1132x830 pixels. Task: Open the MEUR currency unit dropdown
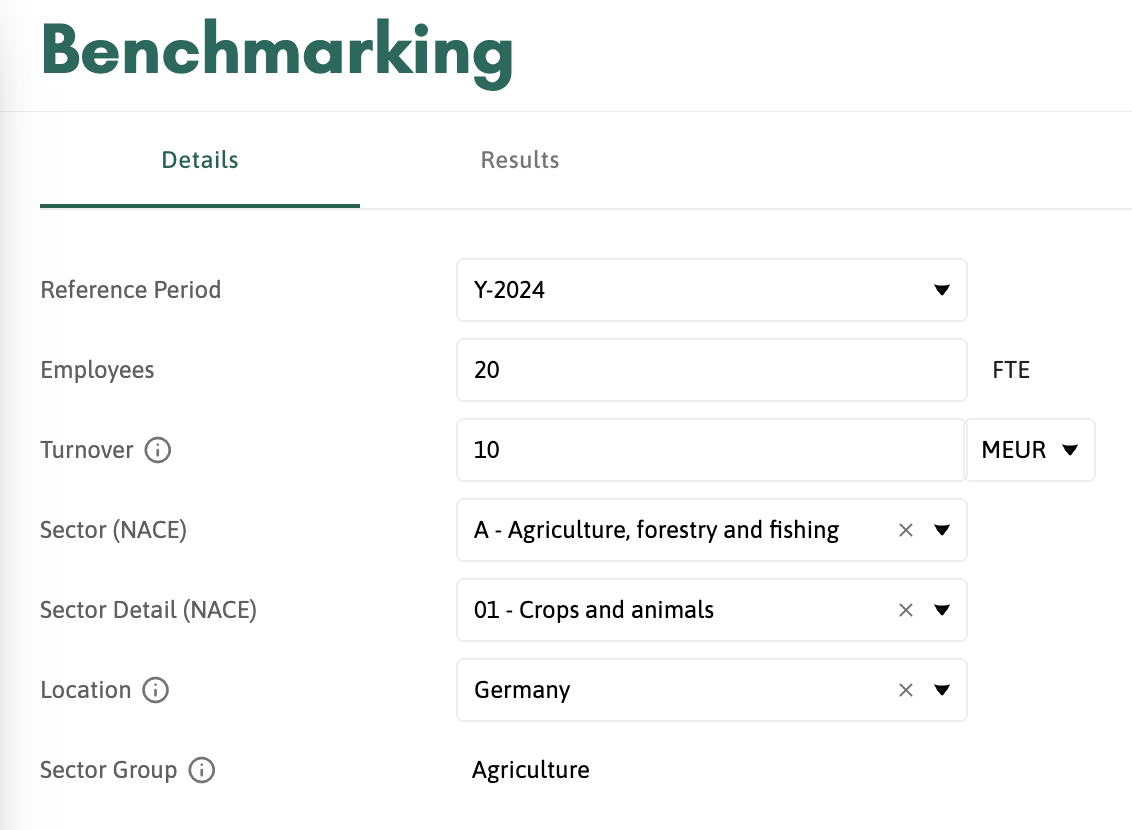coord(1030,450)
